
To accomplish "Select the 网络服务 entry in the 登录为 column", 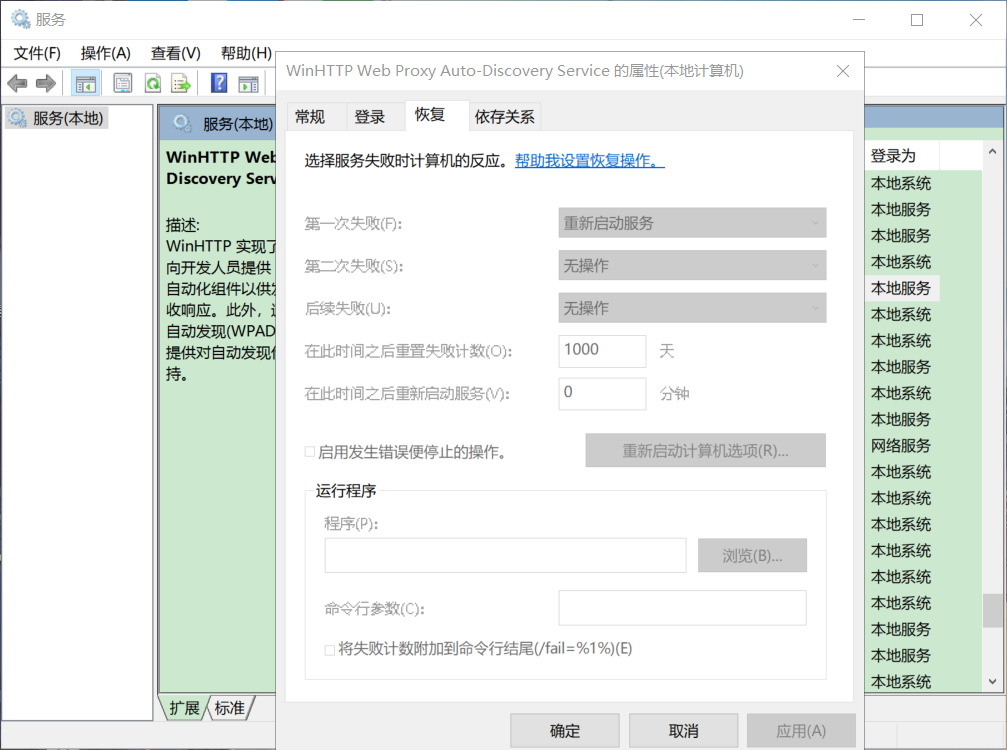I will coord(901,446).
